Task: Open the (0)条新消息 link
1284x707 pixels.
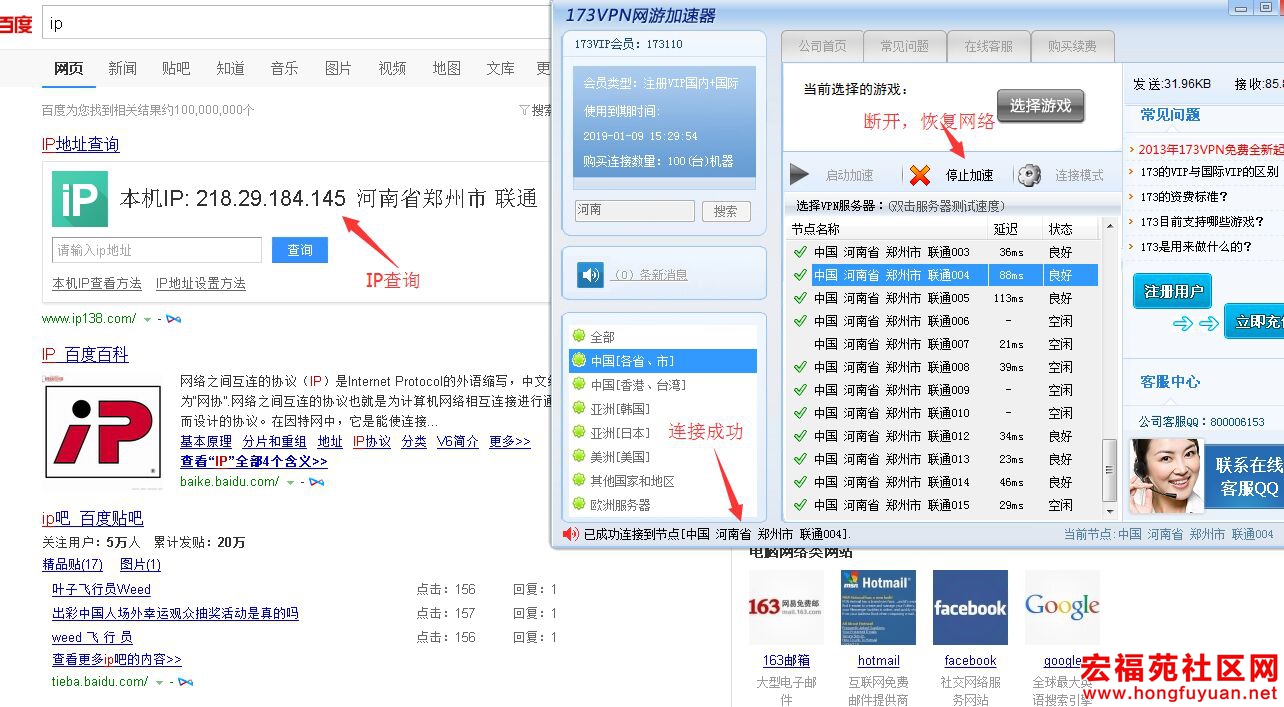Action: tap(649, 275)
